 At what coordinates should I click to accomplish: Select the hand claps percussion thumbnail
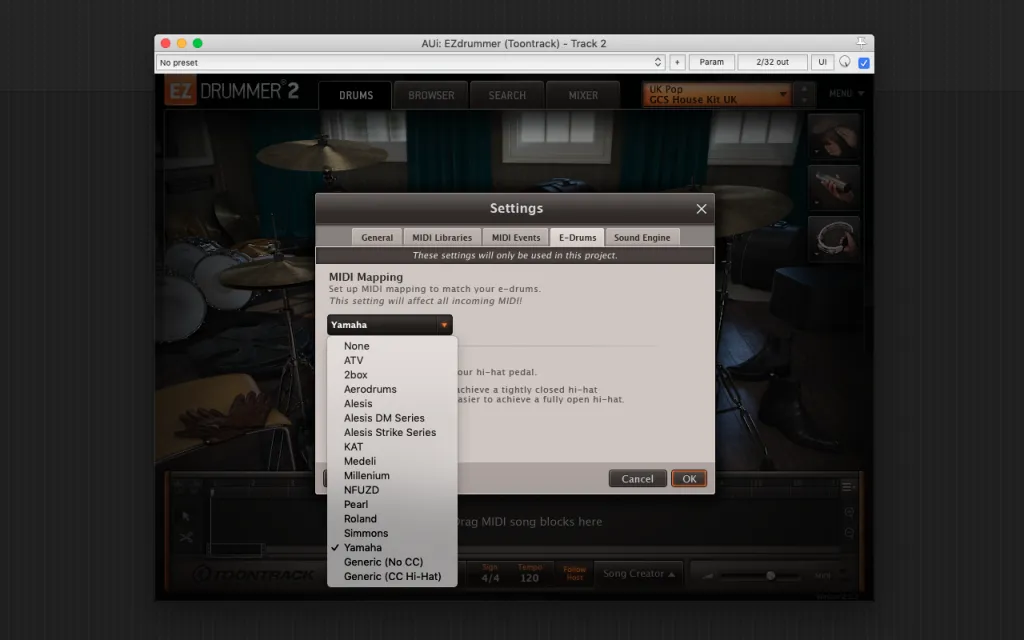coord(834,136)
